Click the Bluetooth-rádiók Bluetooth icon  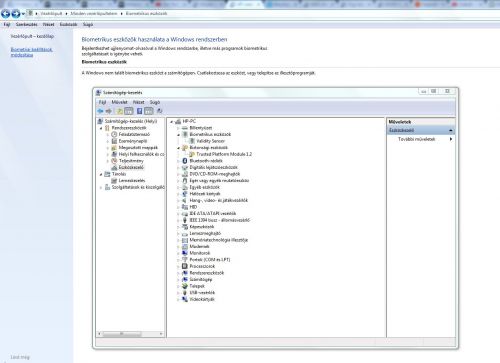185,161
